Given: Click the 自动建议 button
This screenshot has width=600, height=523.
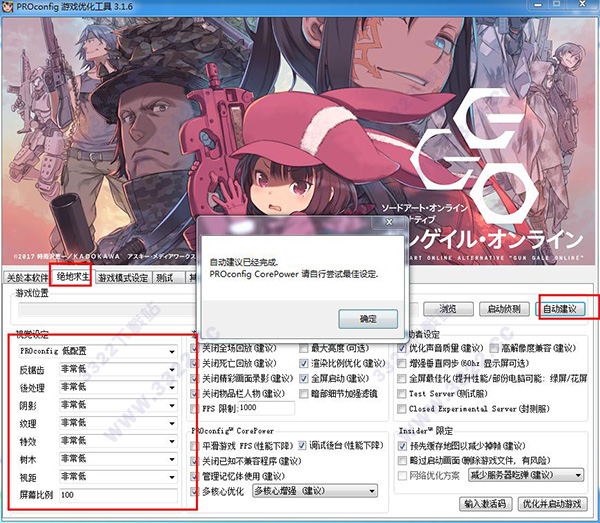Looking at the screenshot, I should [560, 309].
